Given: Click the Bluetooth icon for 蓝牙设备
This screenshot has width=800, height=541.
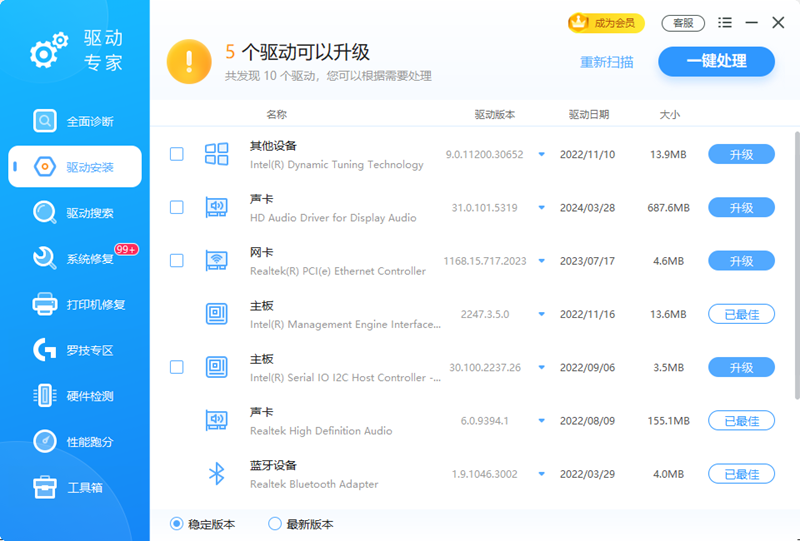Looking at the screenshot, I should [216, 474].
